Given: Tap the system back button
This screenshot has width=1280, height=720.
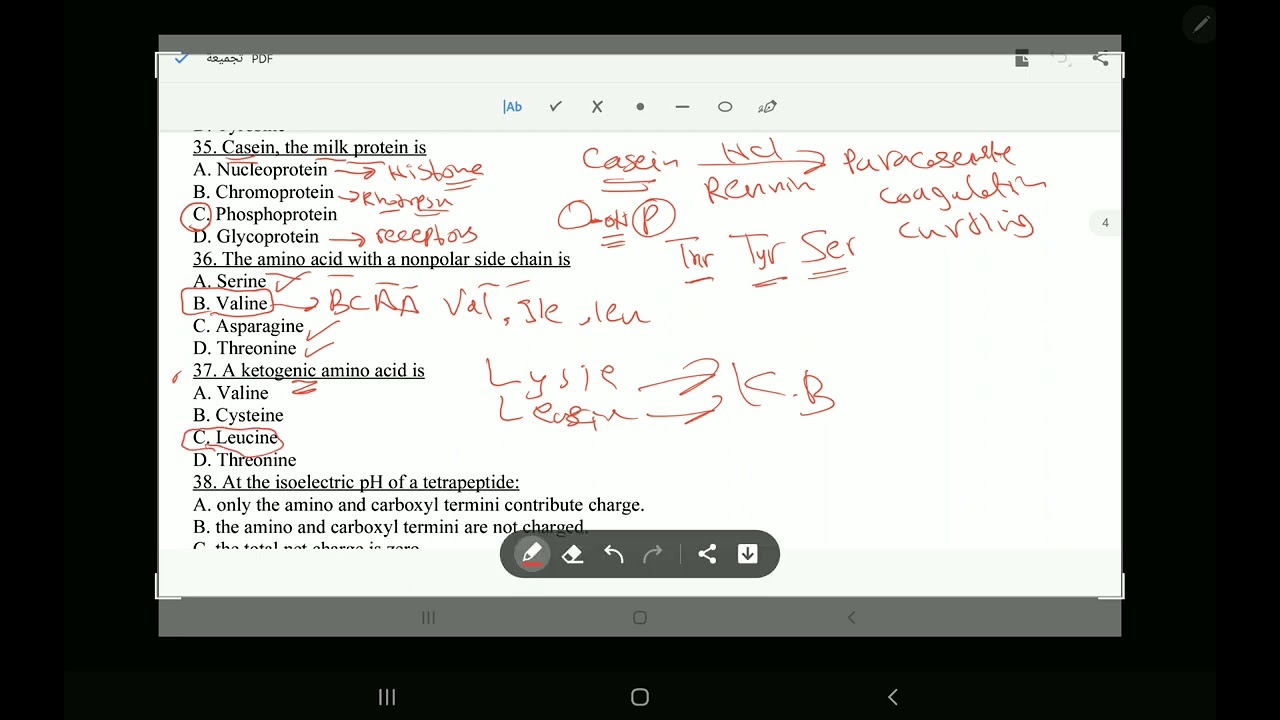Looking at the screenshot, I should pyautogui.click(x=893, y=697).
